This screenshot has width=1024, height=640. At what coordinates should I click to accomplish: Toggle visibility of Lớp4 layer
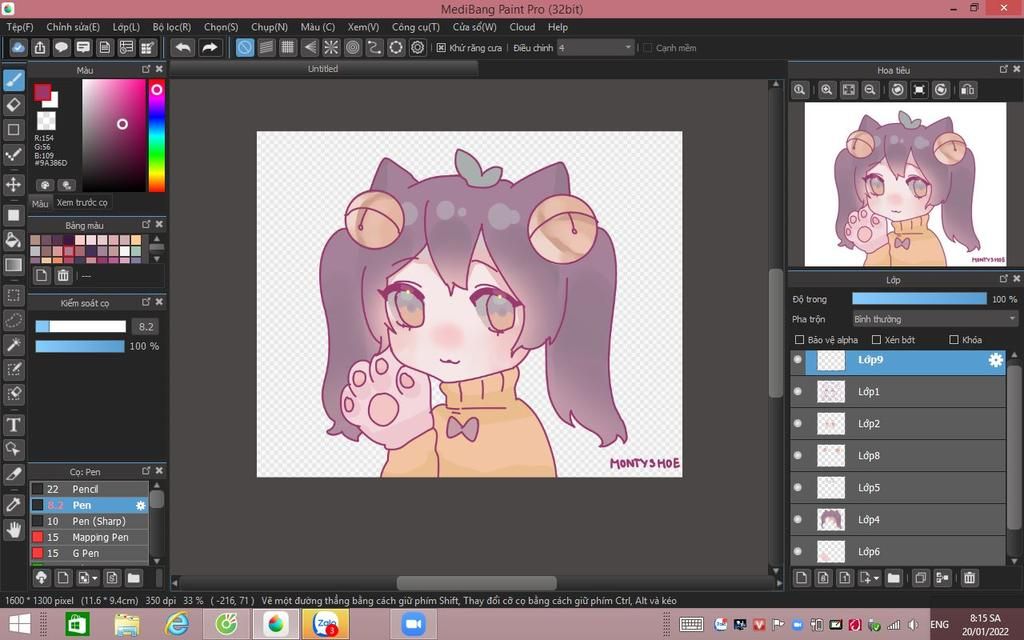pos(797,519)
